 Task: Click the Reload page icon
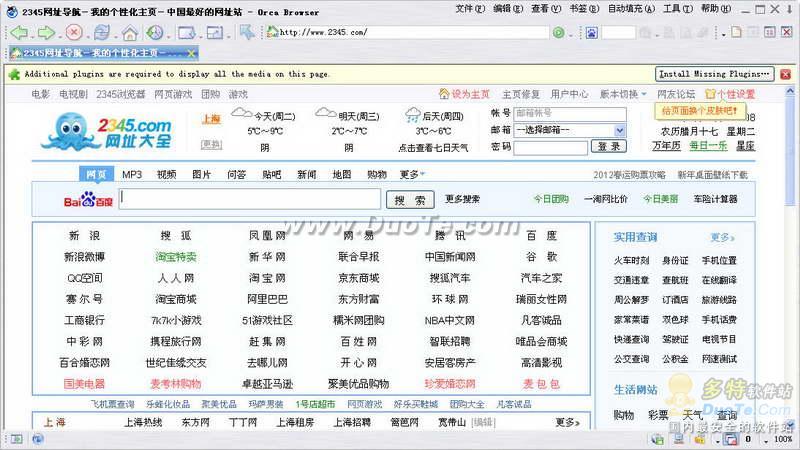[x=101, y=32]
